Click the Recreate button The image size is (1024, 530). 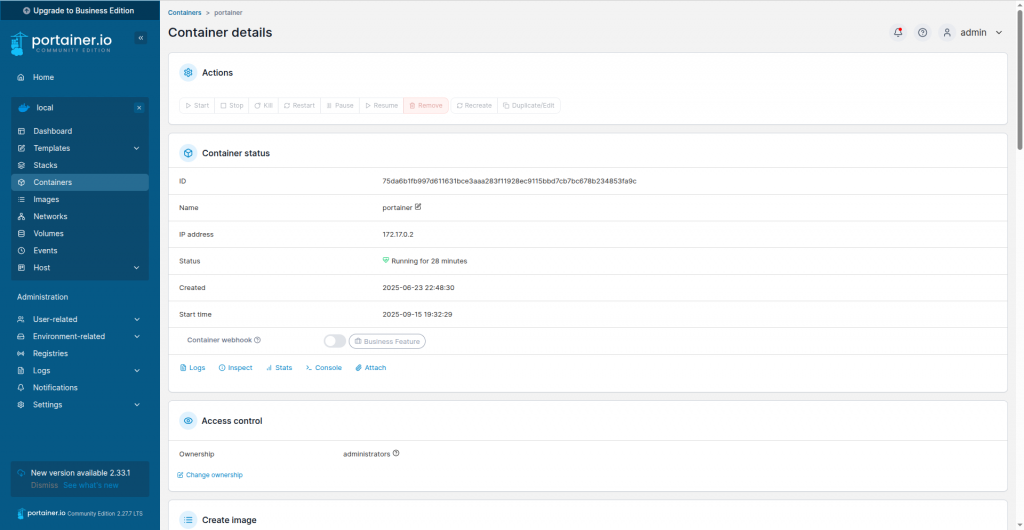(x=474, y=105)
